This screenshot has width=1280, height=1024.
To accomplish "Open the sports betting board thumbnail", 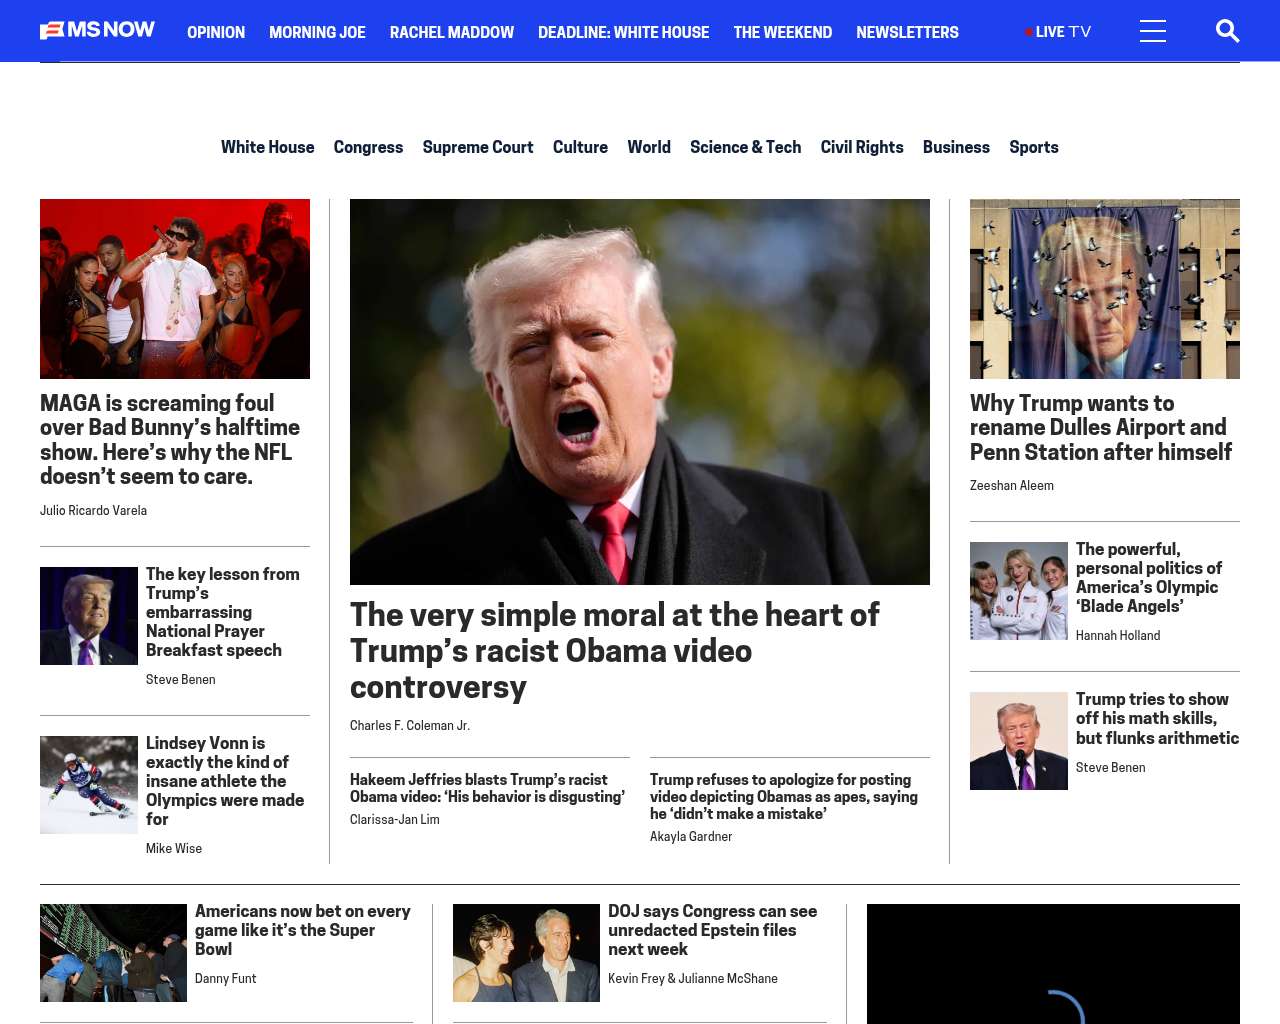I will [x=113, y=953].
